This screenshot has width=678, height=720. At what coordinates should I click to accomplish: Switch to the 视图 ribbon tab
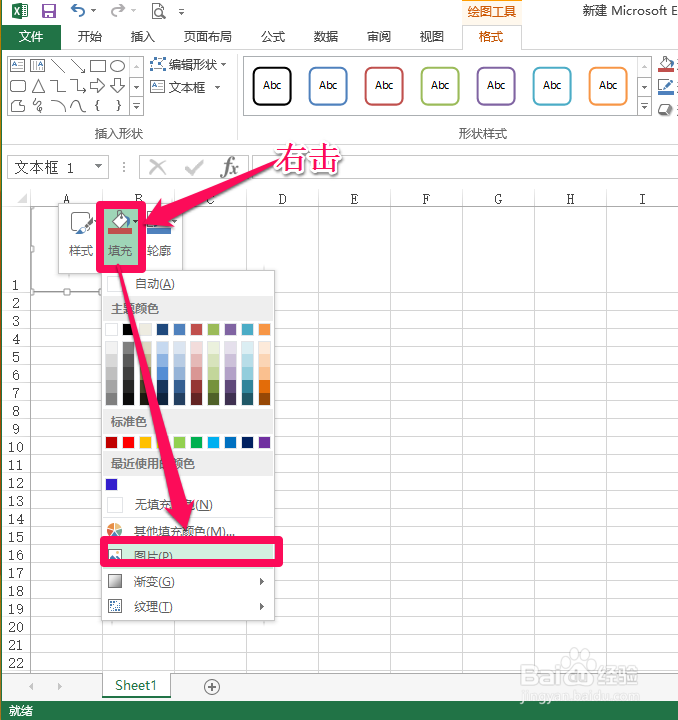(x=431, y=37)
